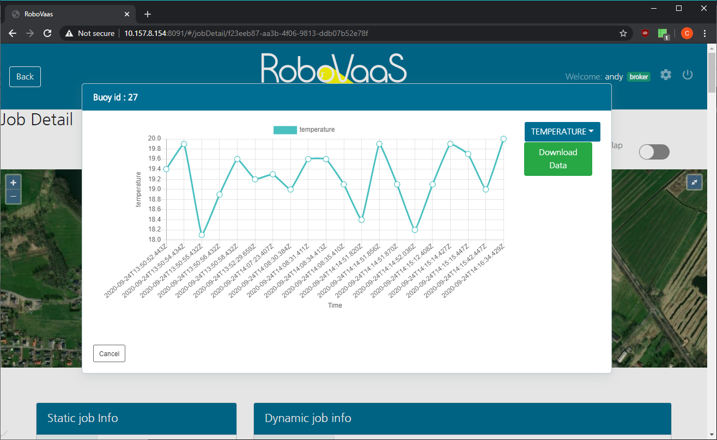The height and width of the screenshot is (440, 717).
Task: Open the Chrome three-dot menu
Action: [705, 33]
